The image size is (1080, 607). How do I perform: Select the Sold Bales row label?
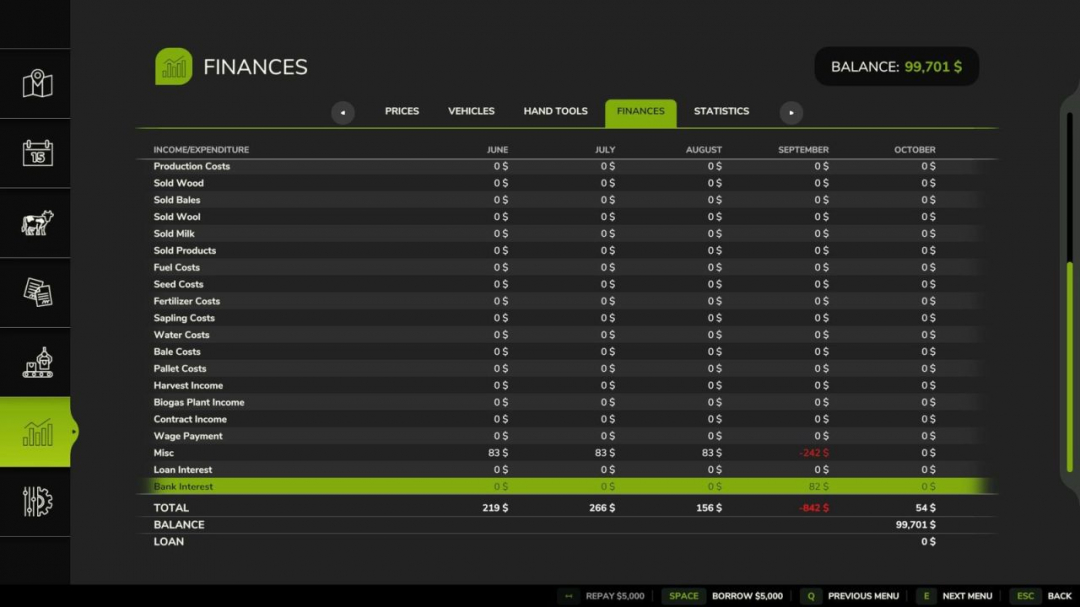(x=176, y=200)
